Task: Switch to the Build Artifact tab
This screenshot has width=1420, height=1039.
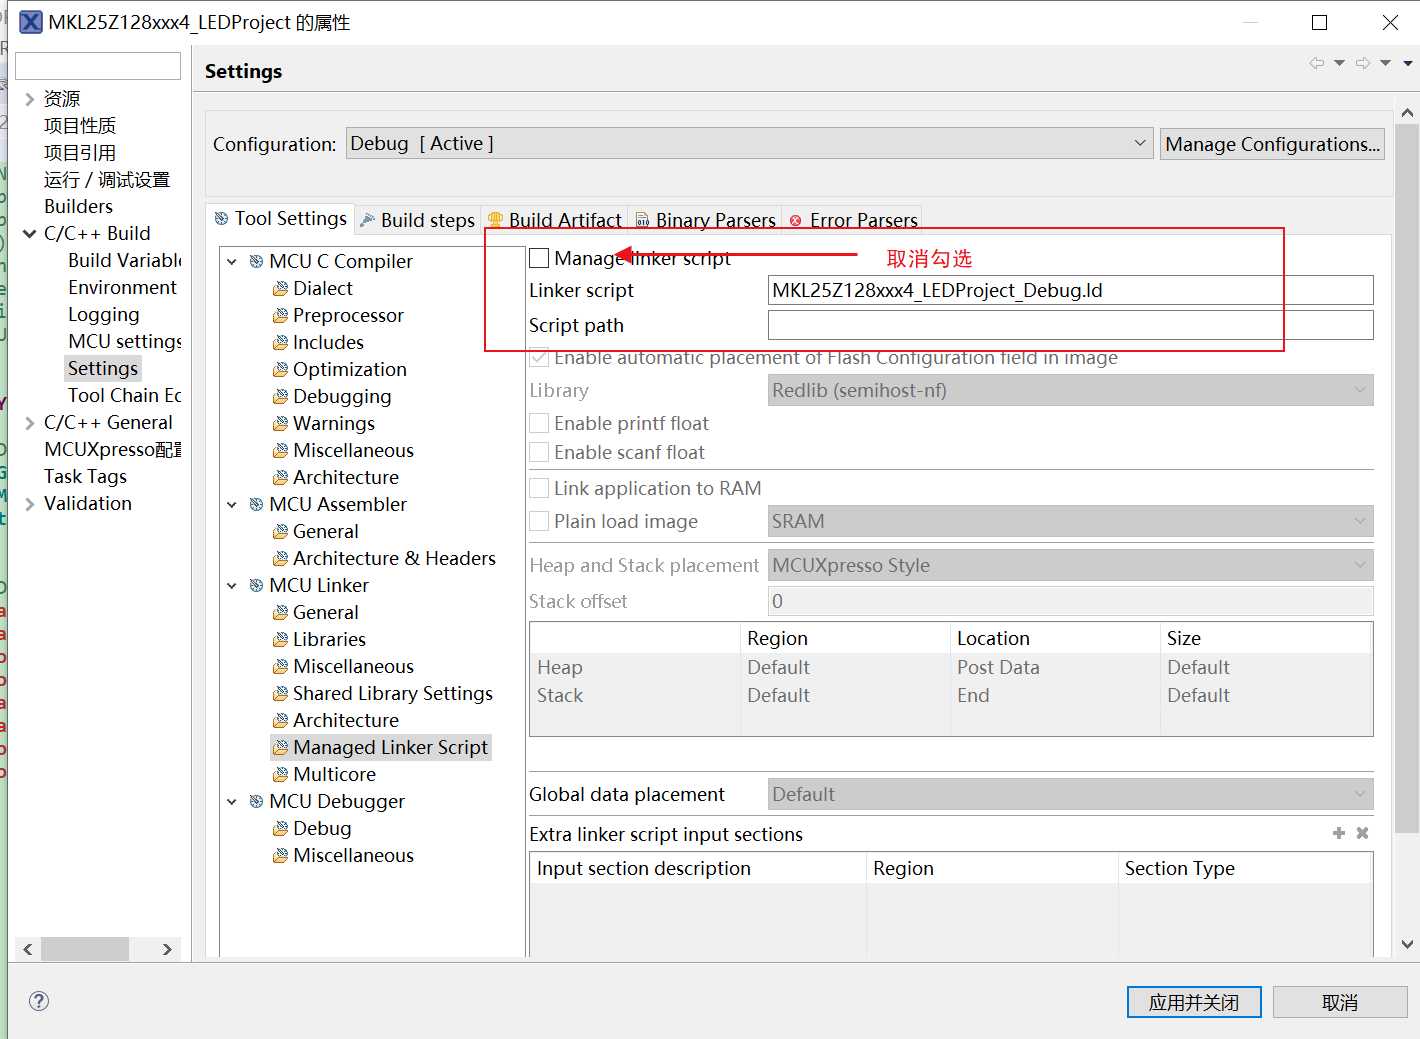Action: point(555,220)
